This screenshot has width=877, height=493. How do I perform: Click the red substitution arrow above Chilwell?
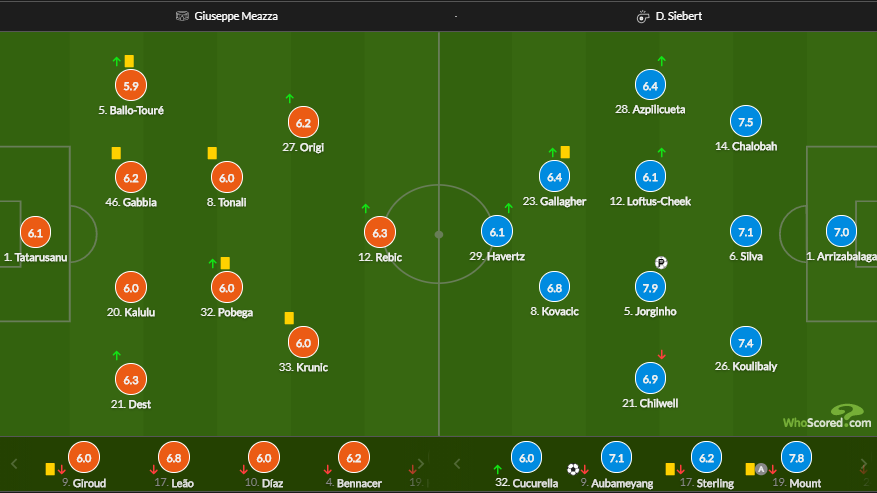coord(662,355)
